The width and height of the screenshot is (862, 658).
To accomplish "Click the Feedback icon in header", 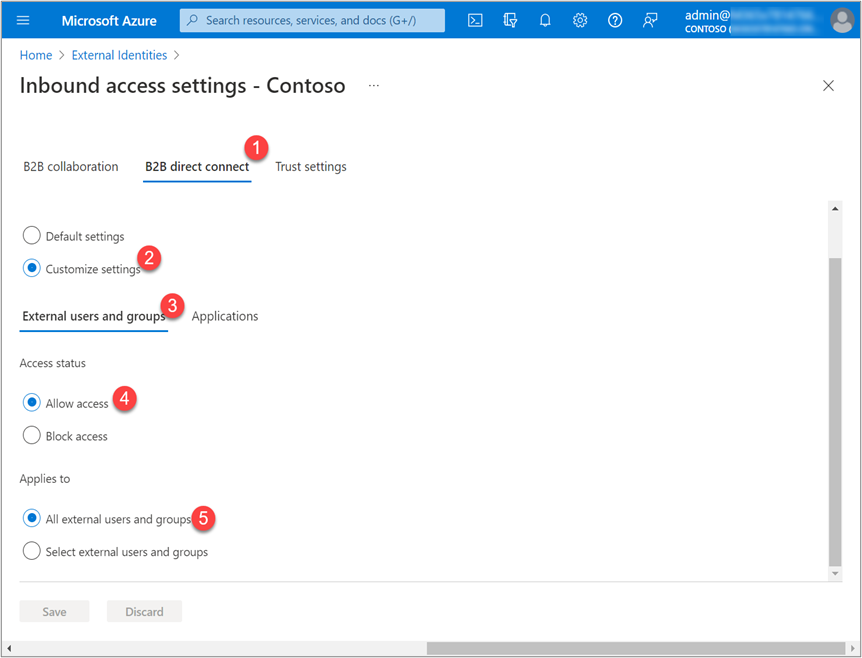I will 650,20.
